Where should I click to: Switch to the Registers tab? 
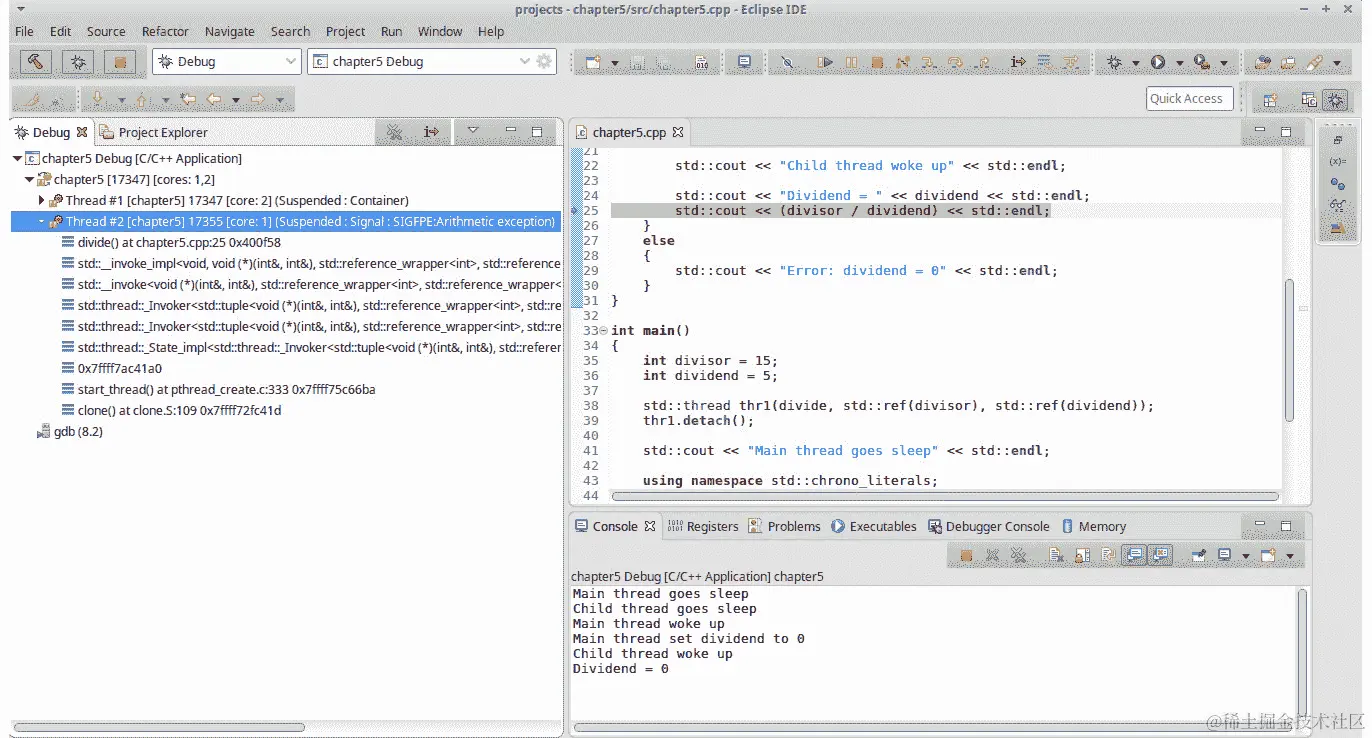[x=703, y=526]
